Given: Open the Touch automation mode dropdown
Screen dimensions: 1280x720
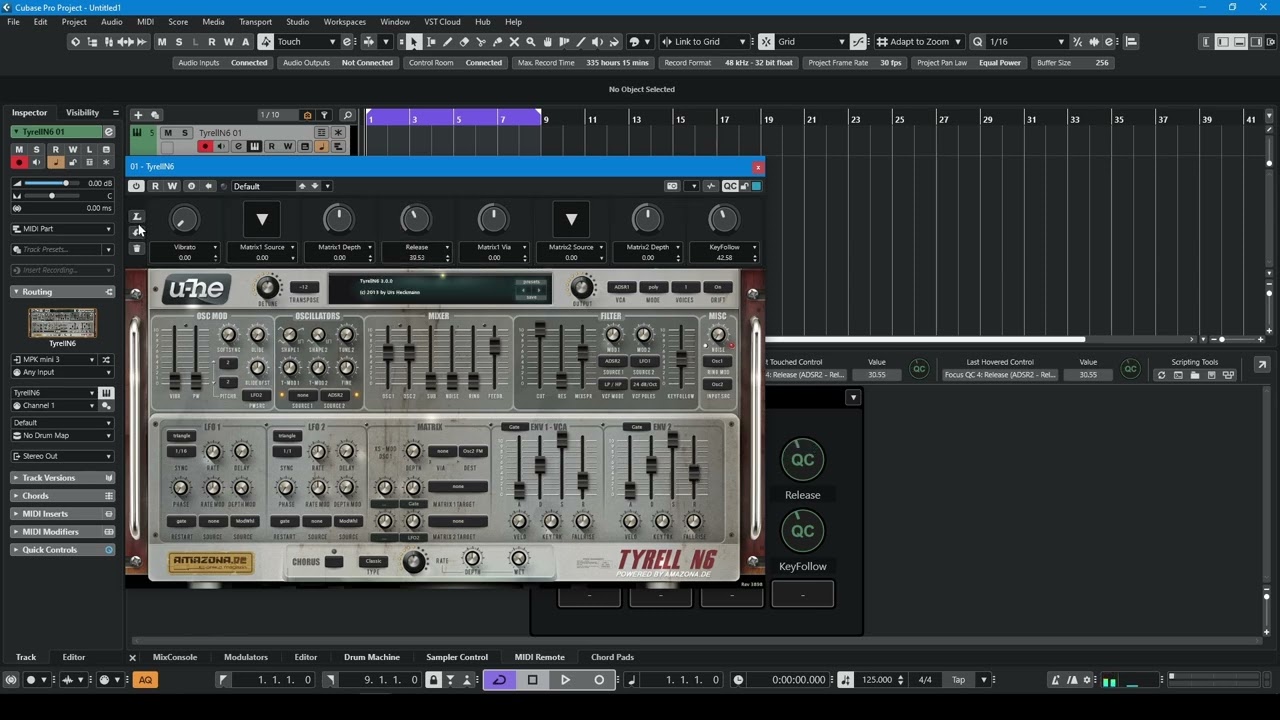Looking at the screenshot, I should [x=306, y=42].
